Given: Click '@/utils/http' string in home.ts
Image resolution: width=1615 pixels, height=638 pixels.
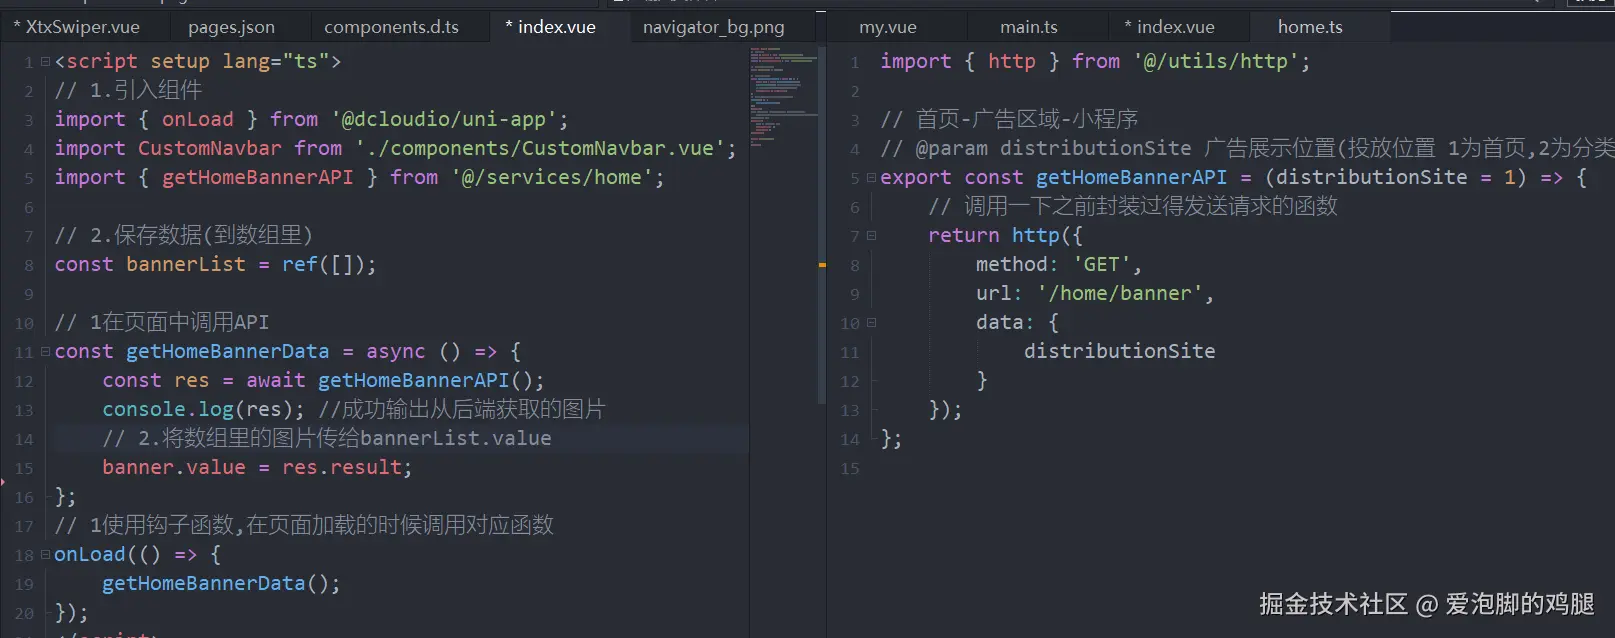Looking at the screenshot, I should (x=1215, y=62).
